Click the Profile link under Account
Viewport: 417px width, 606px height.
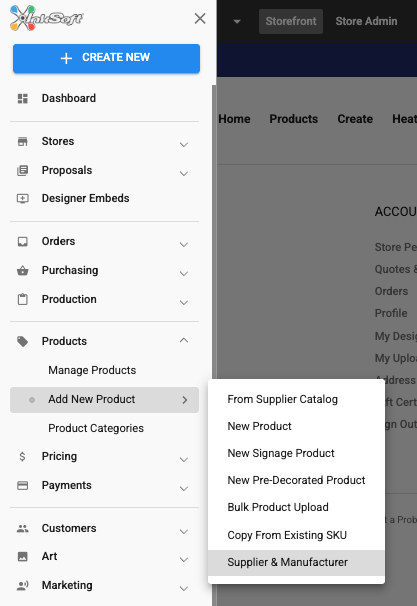(391, 313)
